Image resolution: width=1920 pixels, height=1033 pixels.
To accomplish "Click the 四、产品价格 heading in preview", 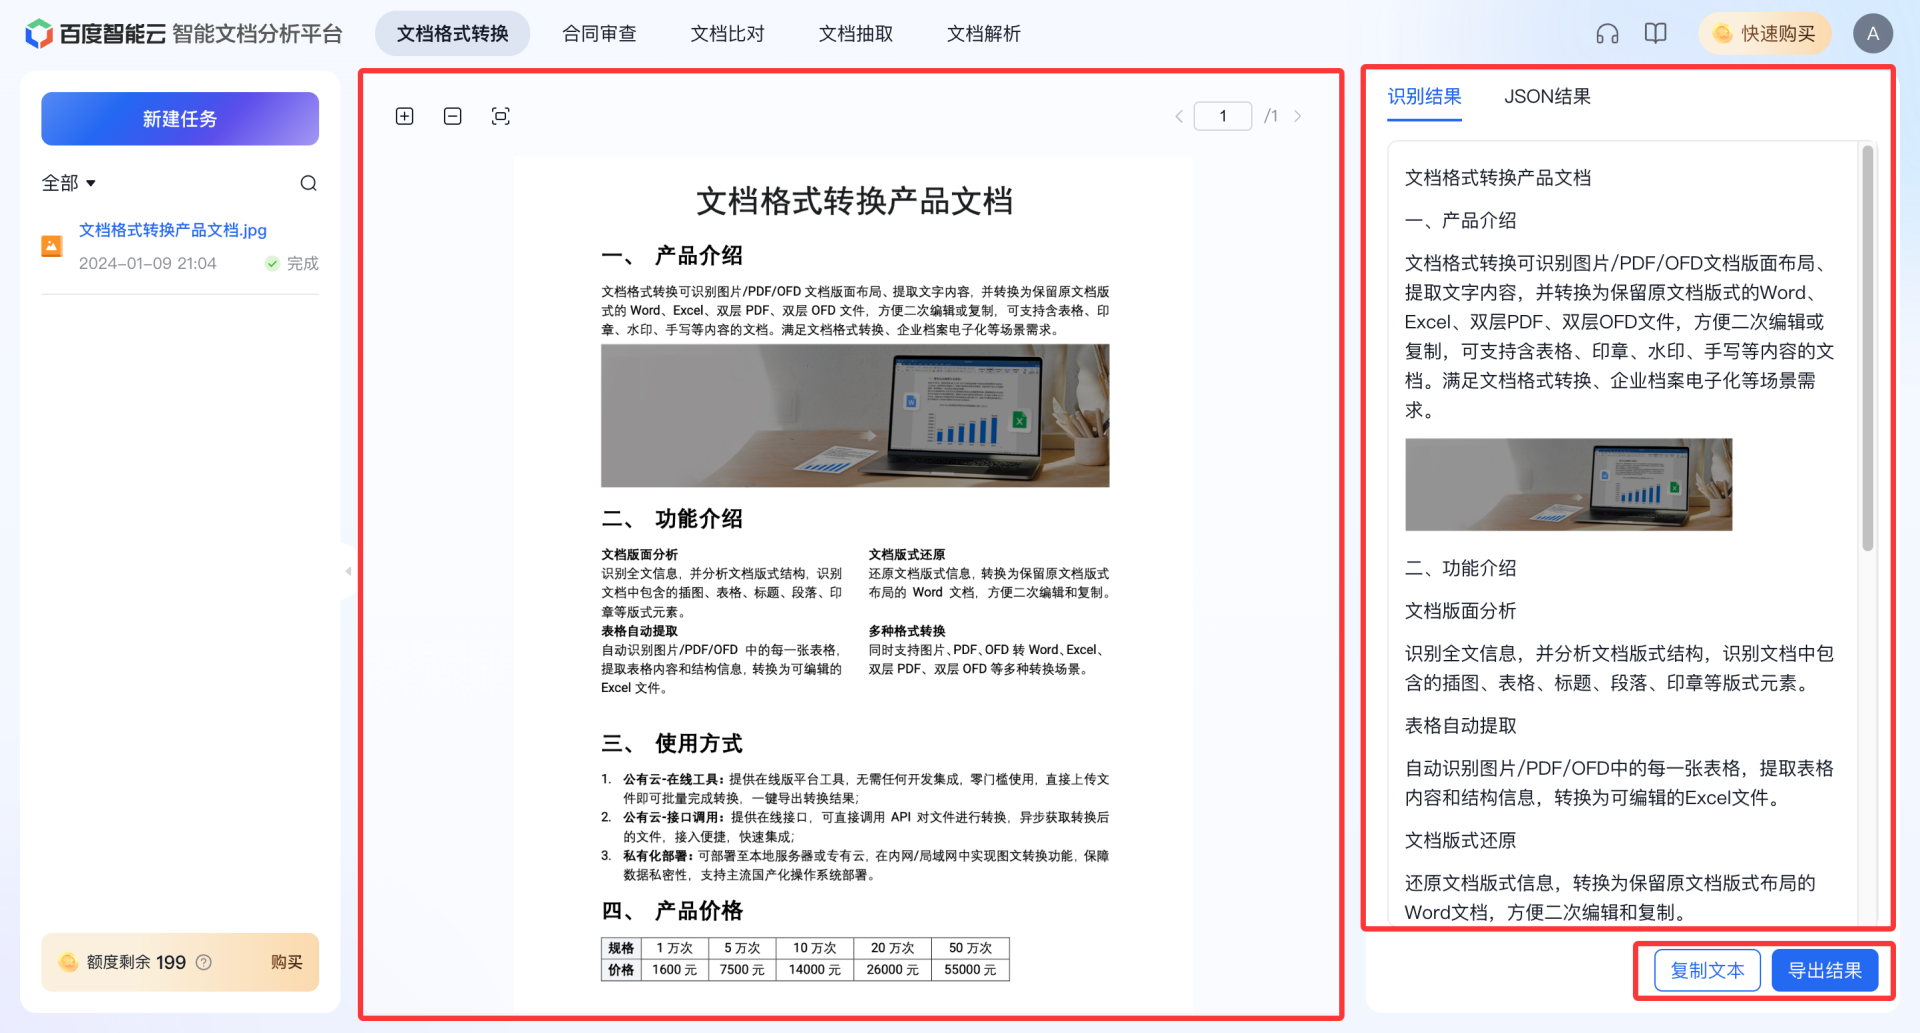I will [x=672, y=911].
